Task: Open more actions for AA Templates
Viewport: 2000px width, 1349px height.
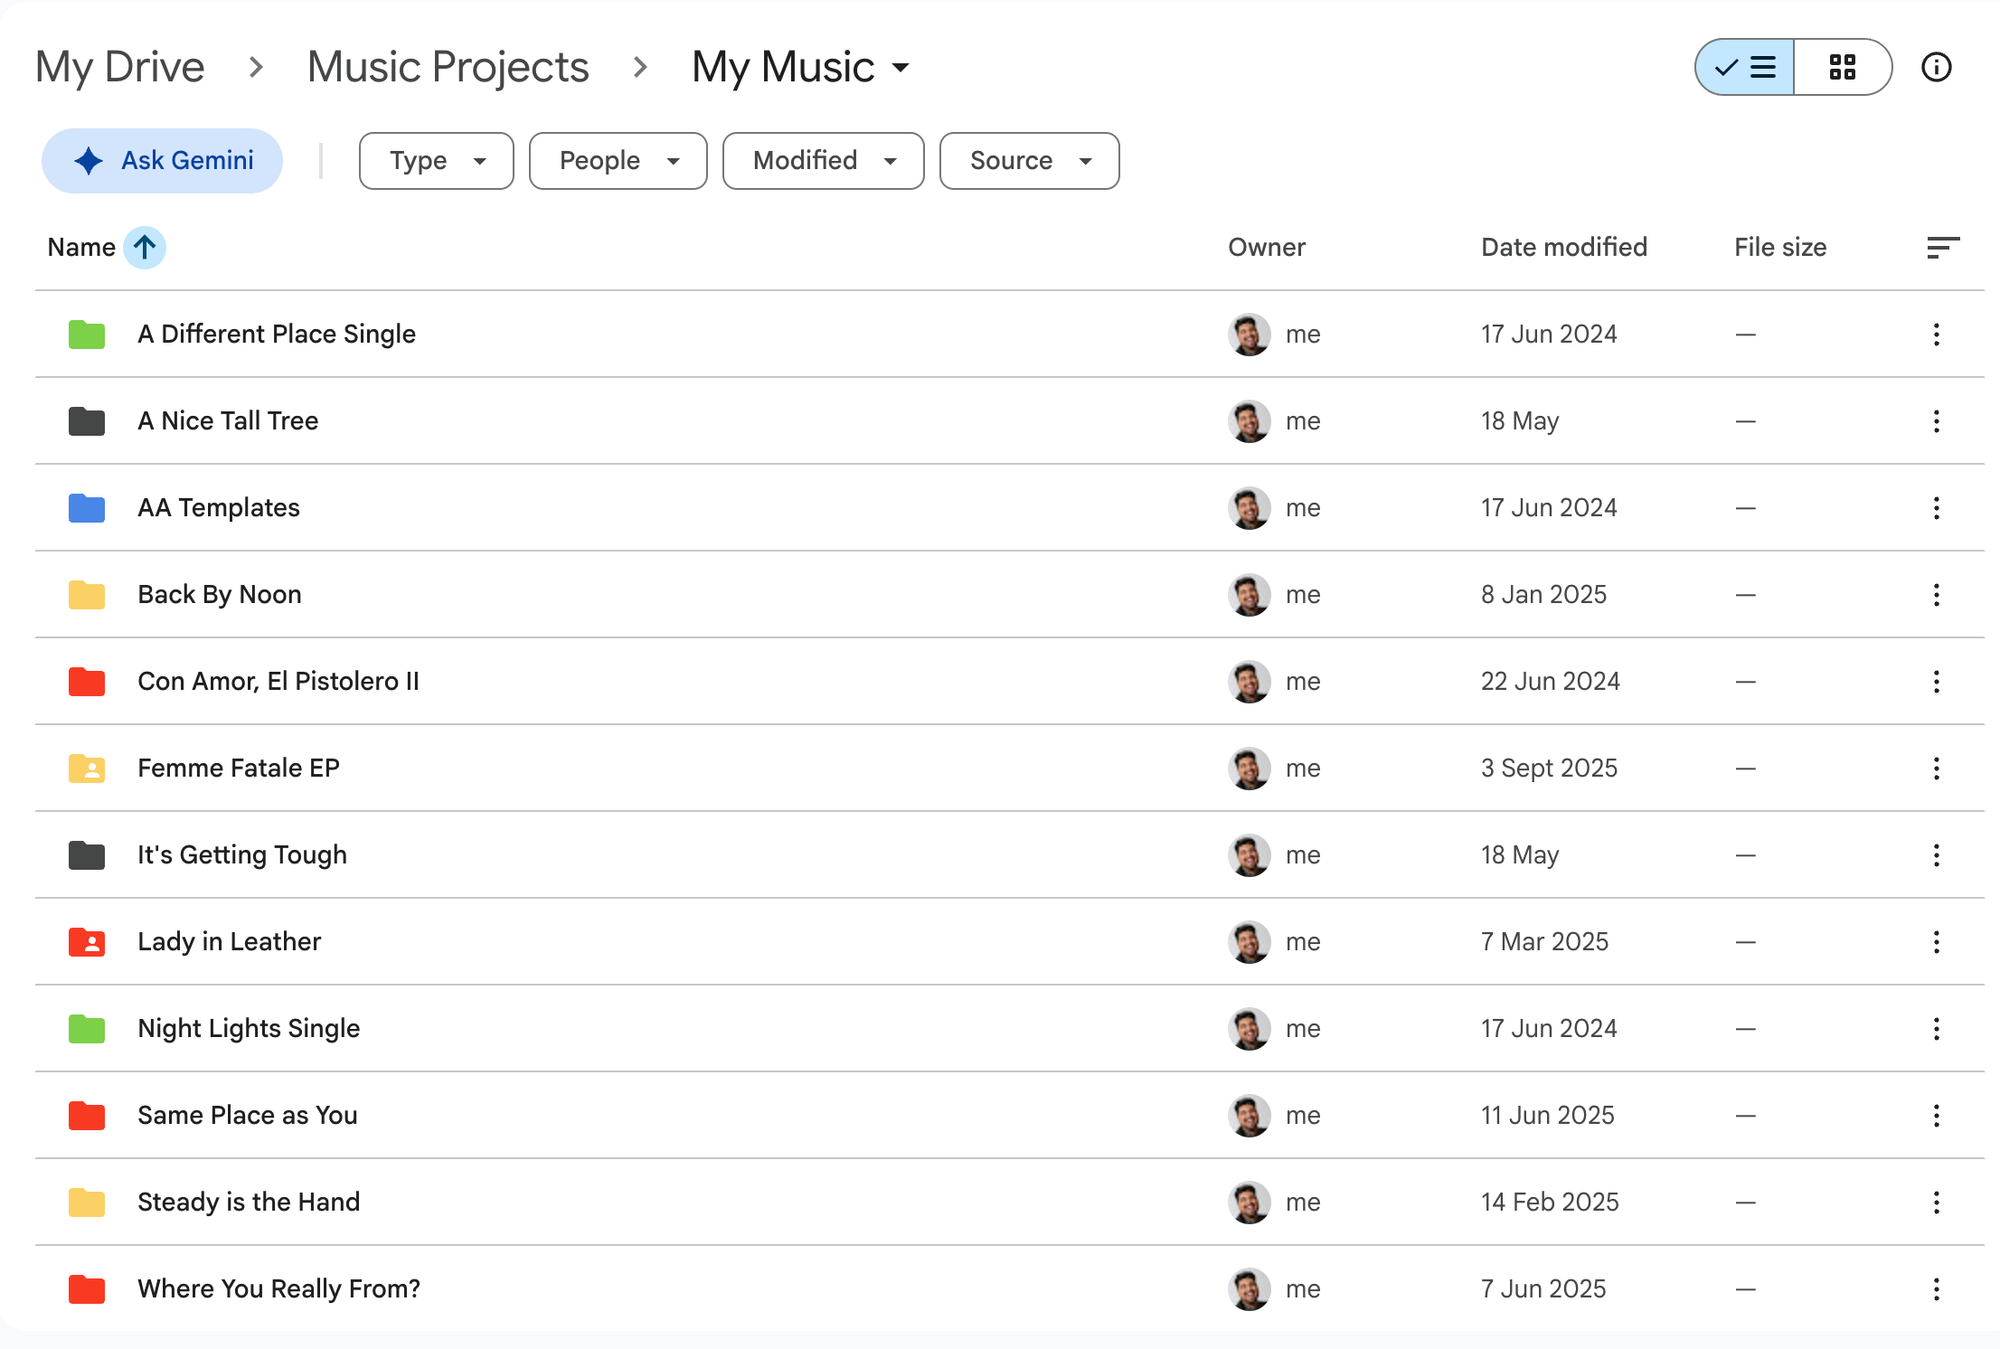Action: (x=1936, y=508)
